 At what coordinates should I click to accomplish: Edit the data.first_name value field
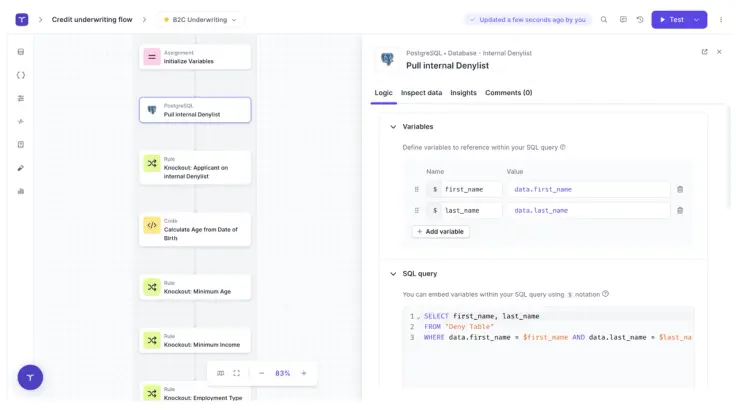(589, 189)
